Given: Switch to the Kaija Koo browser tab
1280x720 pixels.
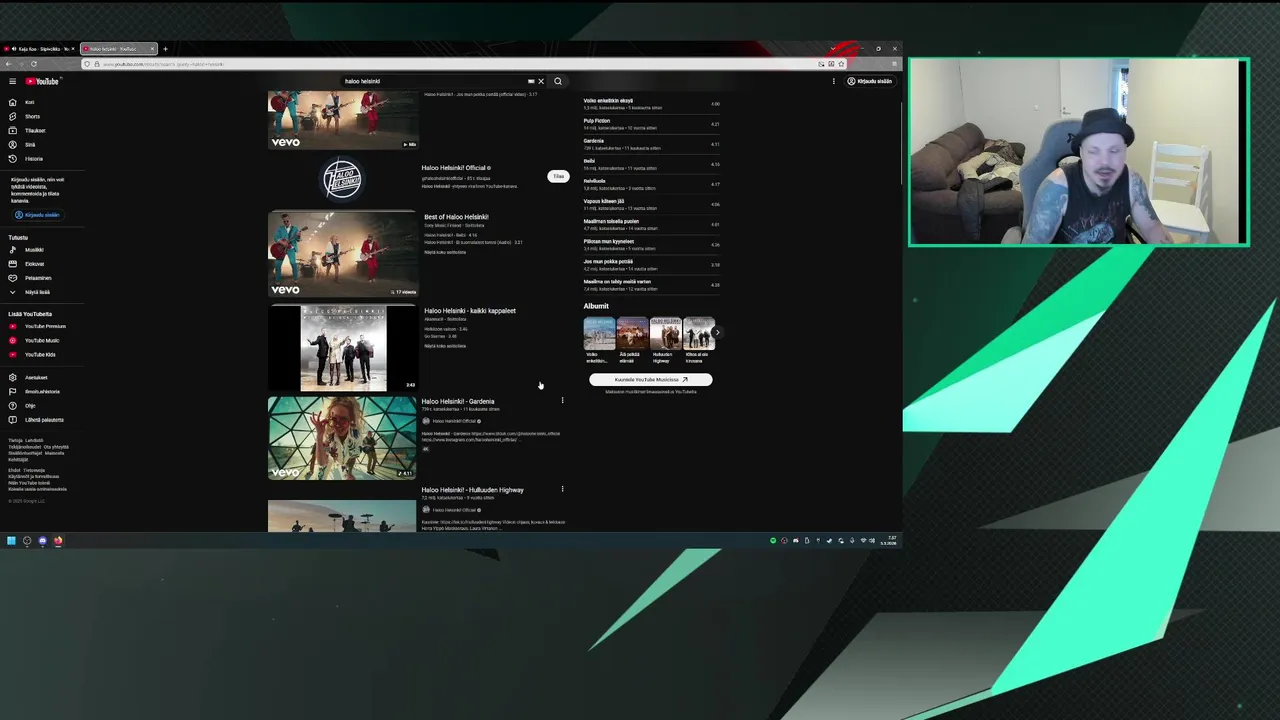Looking at the screenshot, I should 38,48.
